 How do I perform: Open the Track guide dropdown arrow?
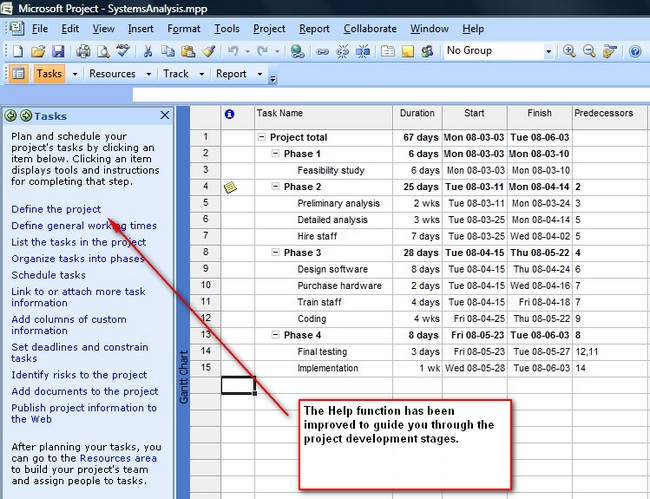tap(201, 74)
